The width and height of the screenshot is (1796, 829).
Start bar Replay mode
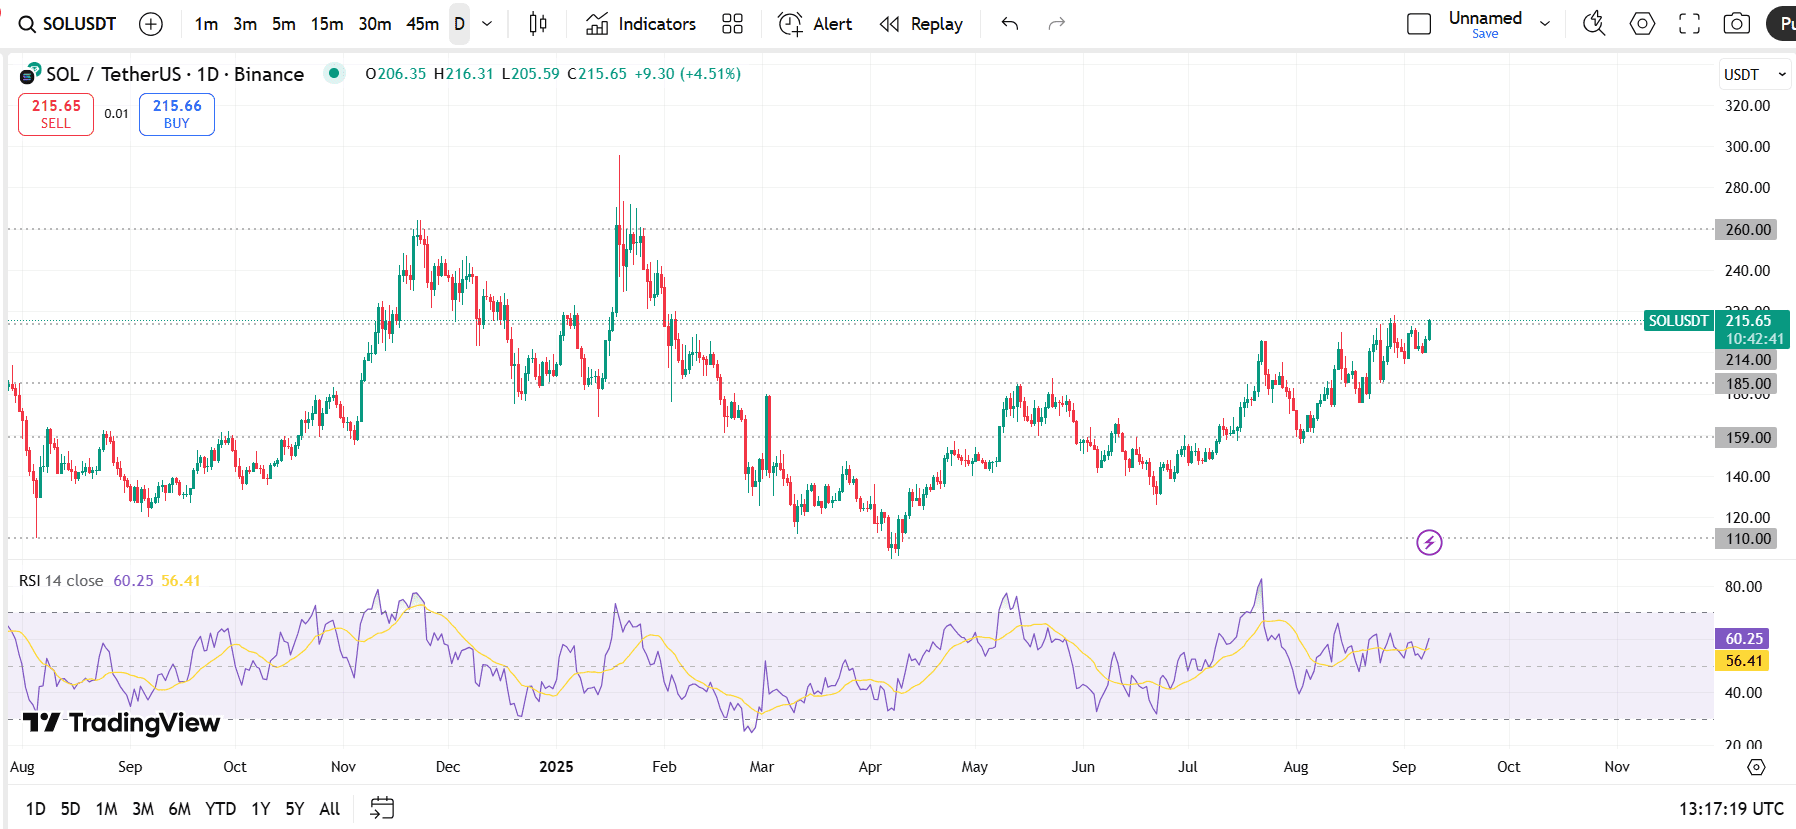[921, 24]
